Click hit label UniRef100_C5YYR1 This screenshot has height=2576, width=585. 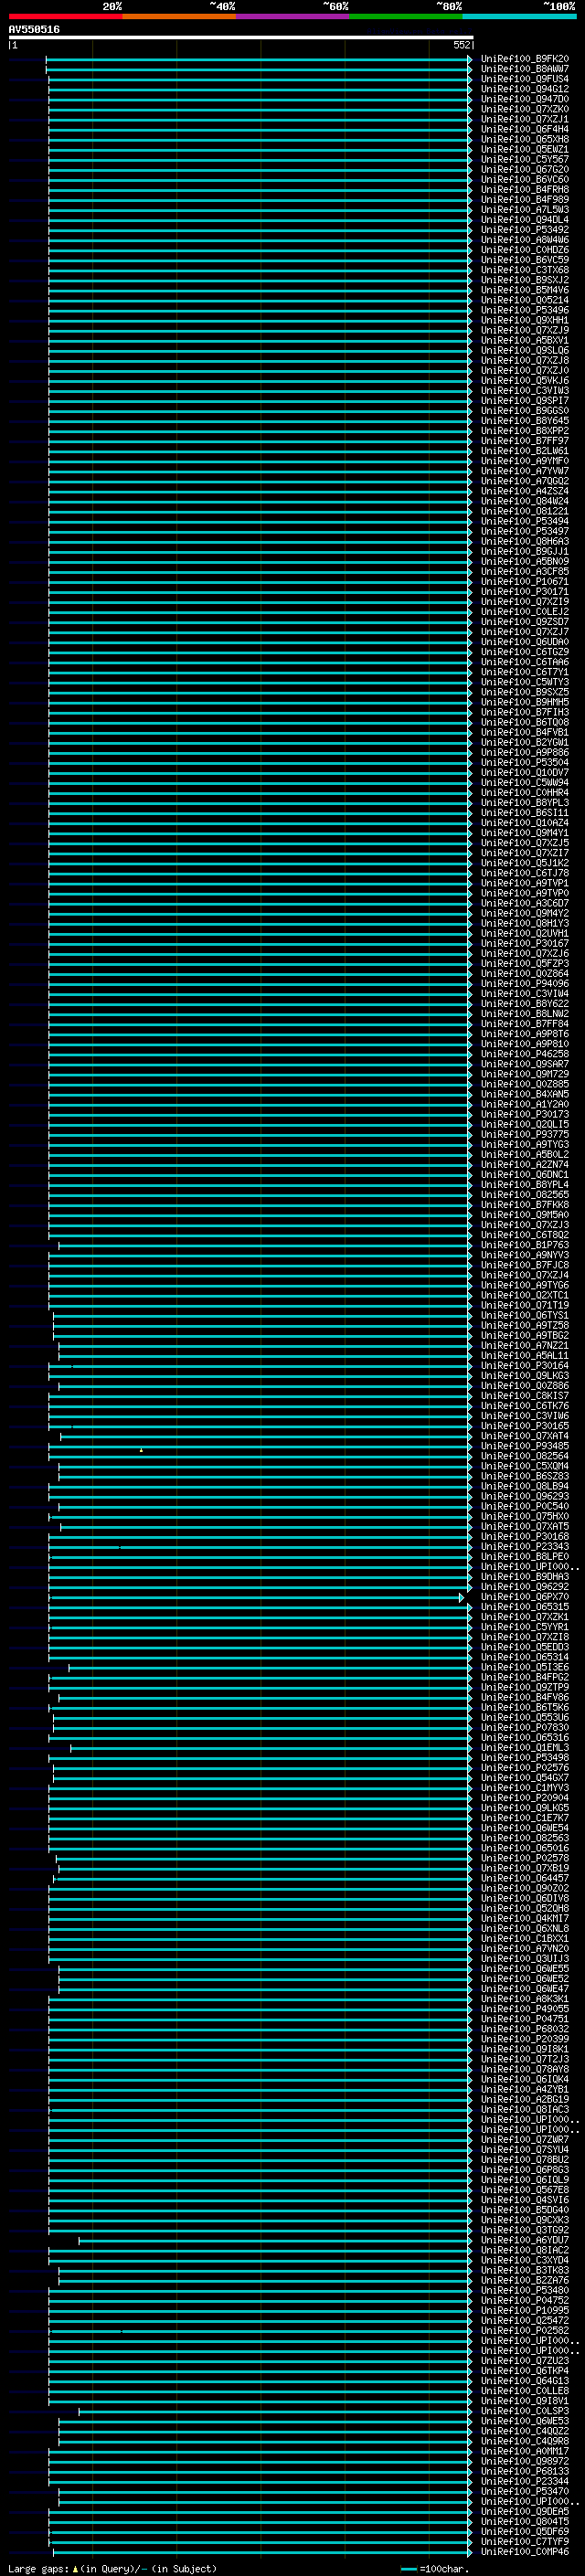524,1627
